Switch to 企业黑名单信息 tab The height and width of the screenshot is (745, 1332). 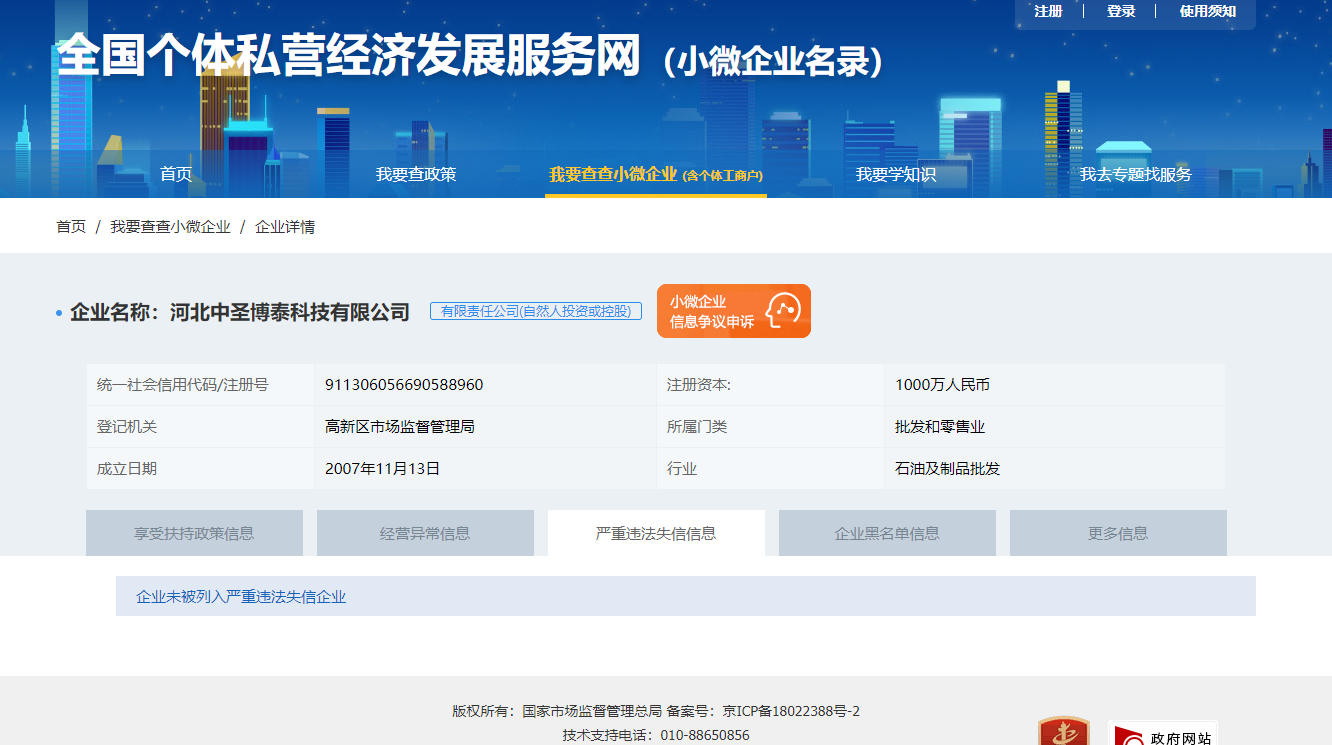pos(887,533)
